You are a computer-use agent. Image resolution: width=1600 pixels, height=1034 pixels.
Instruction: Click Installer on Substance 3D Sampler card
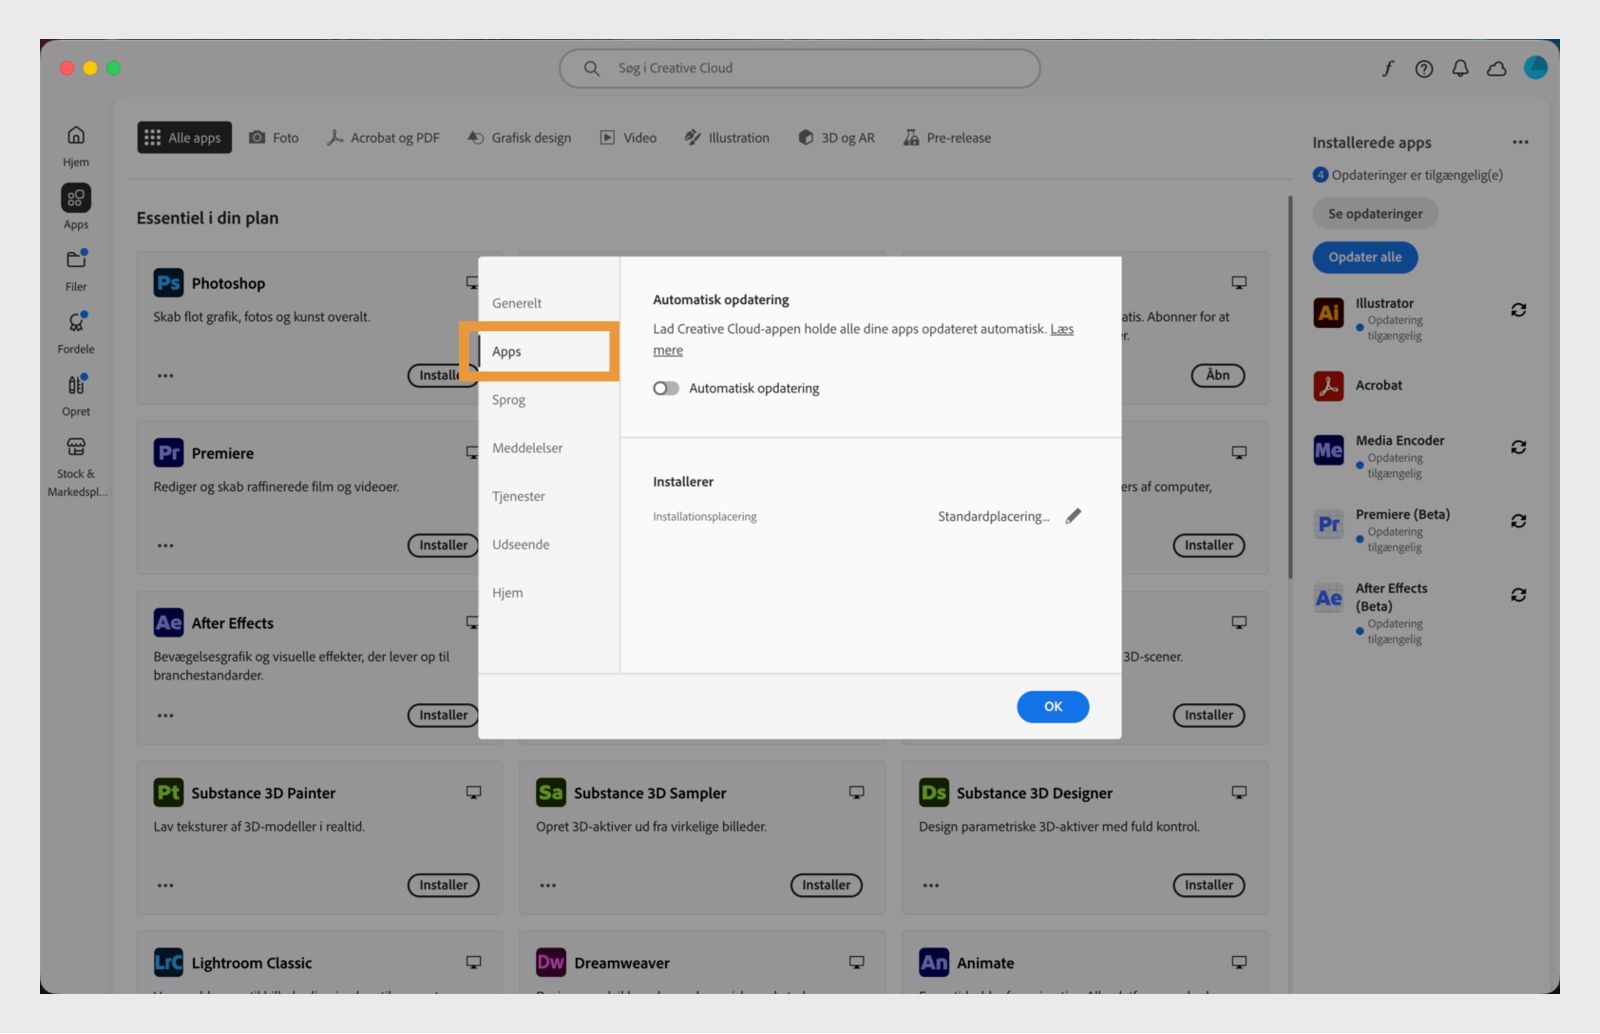point(826,885)
